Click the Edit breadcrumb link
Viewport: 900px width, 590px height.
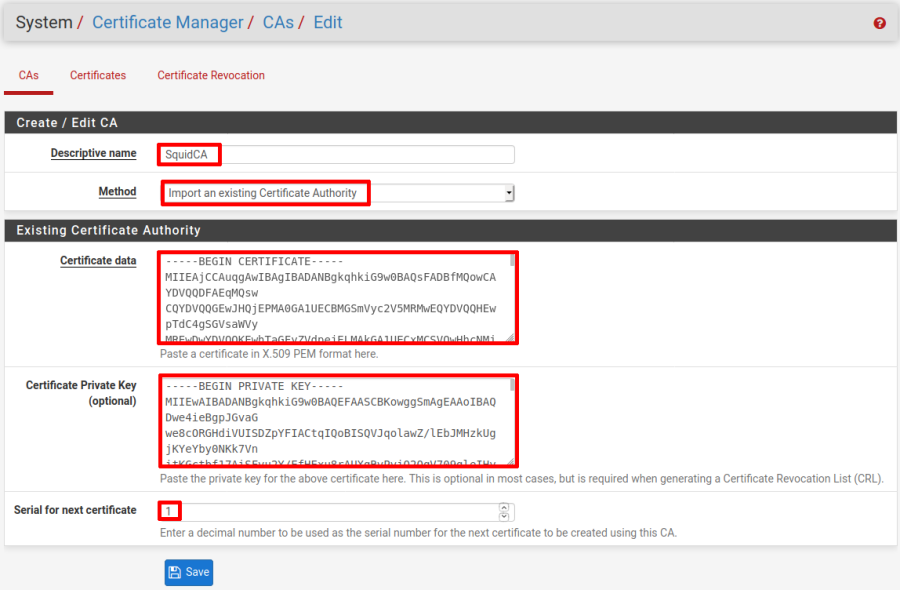(328, 22)
